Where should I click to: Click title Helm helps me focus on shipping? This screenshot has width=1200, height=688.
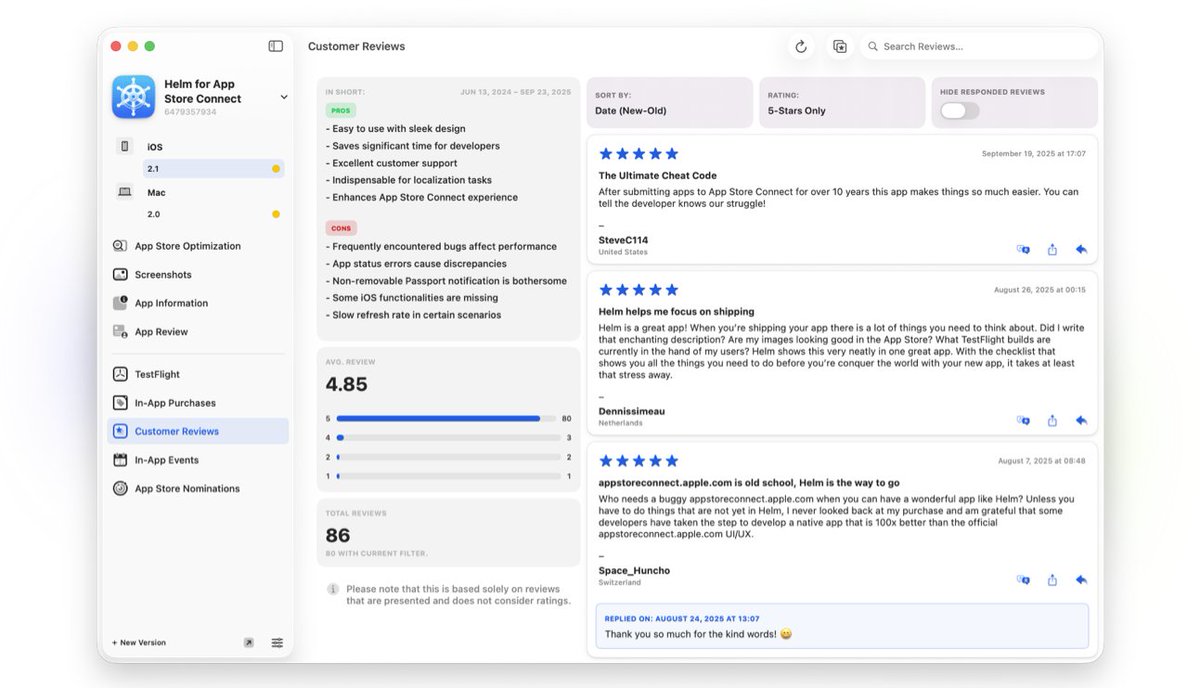[677, 312]
